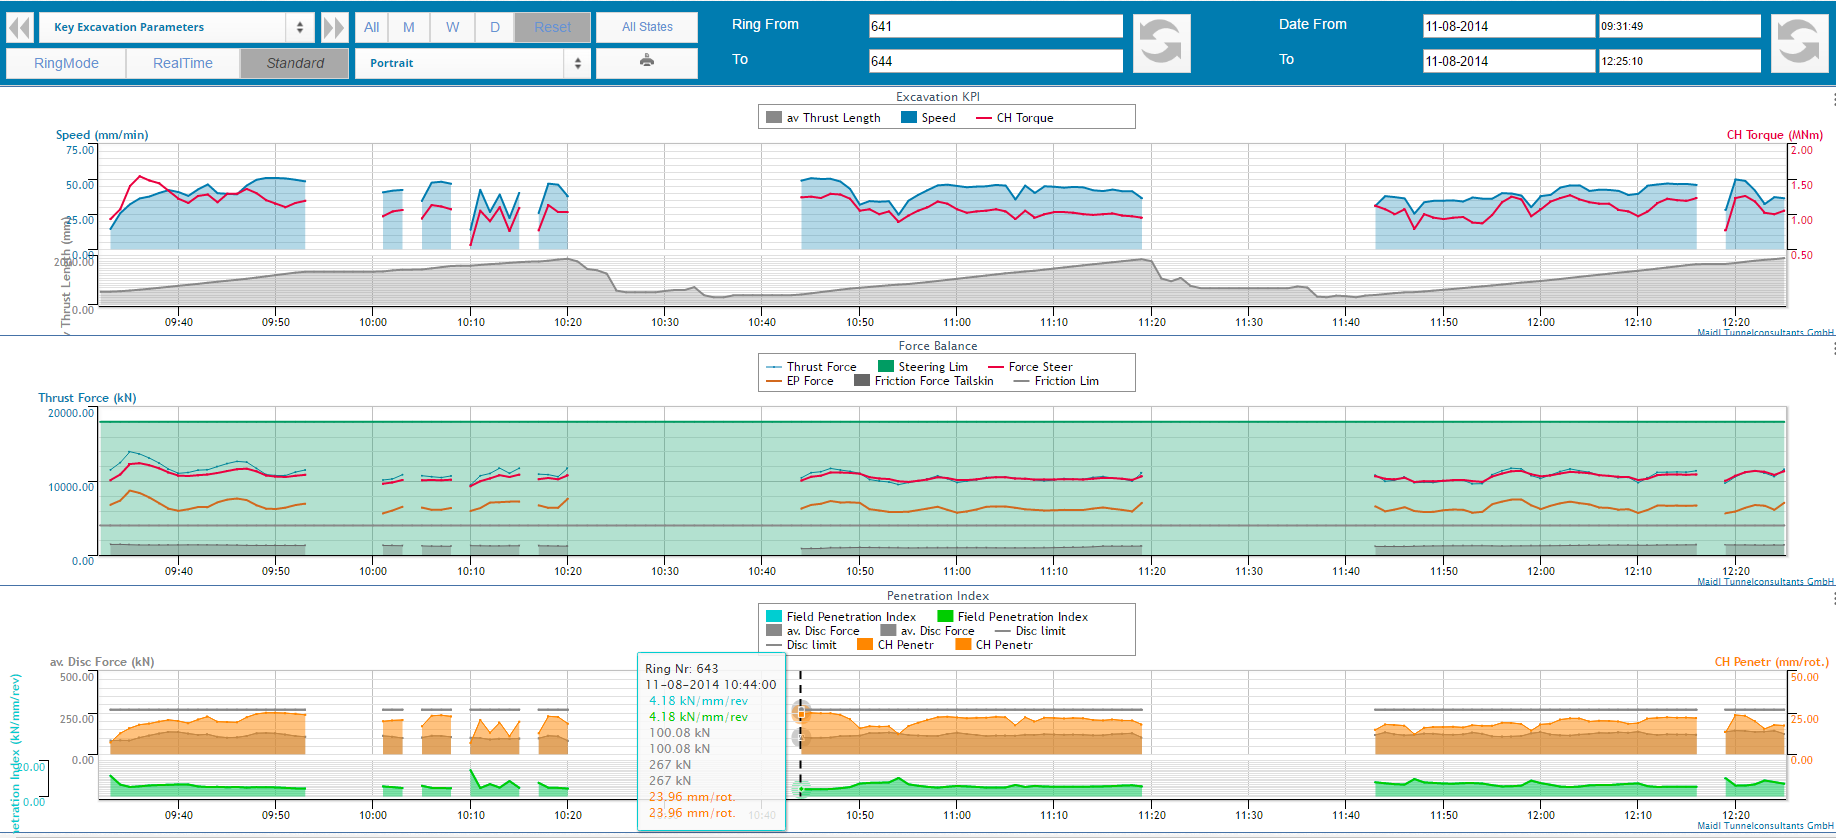Open the Penetration Index chart options menu
The height and width of the screenshot is (838, 1836).
[1832, 598]
